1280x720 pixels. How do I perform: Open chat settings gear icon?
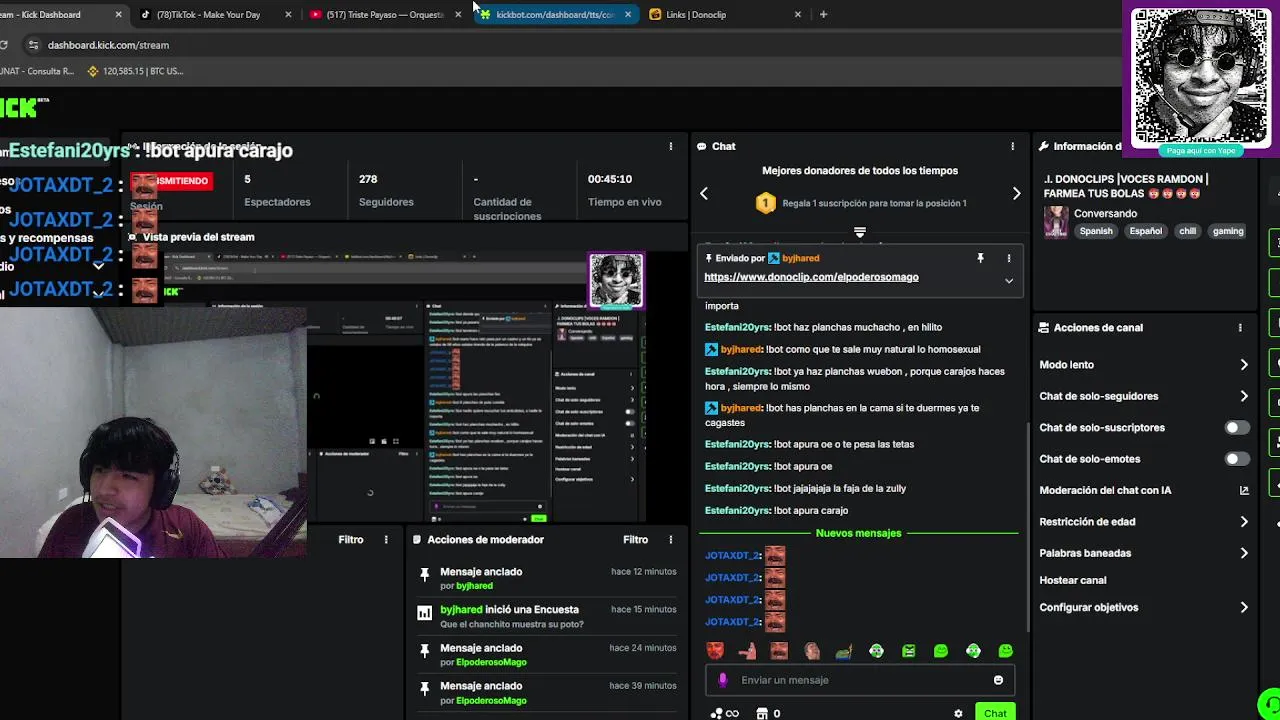(x=958, y=714)
